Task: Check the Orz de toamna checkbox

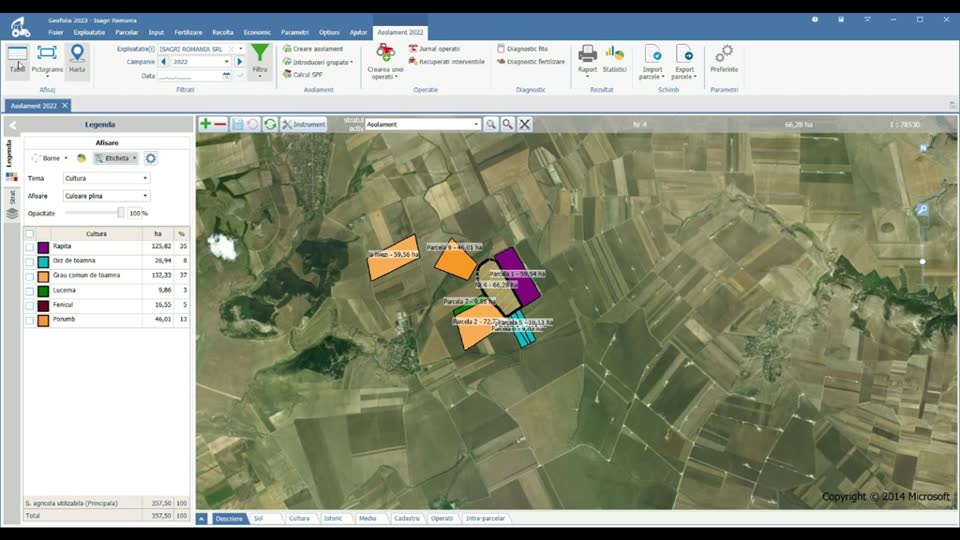Action: coord(29,262)
